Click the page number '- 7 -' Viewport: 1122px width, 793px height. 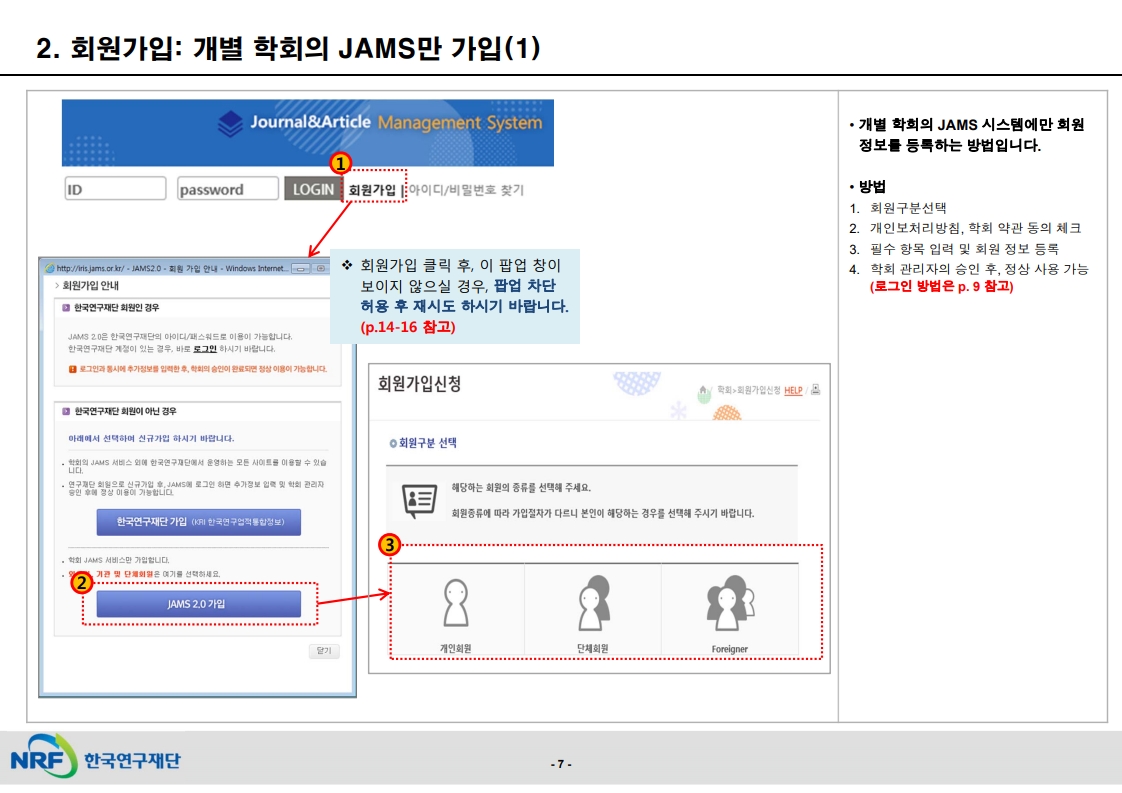tap(561, 764)
